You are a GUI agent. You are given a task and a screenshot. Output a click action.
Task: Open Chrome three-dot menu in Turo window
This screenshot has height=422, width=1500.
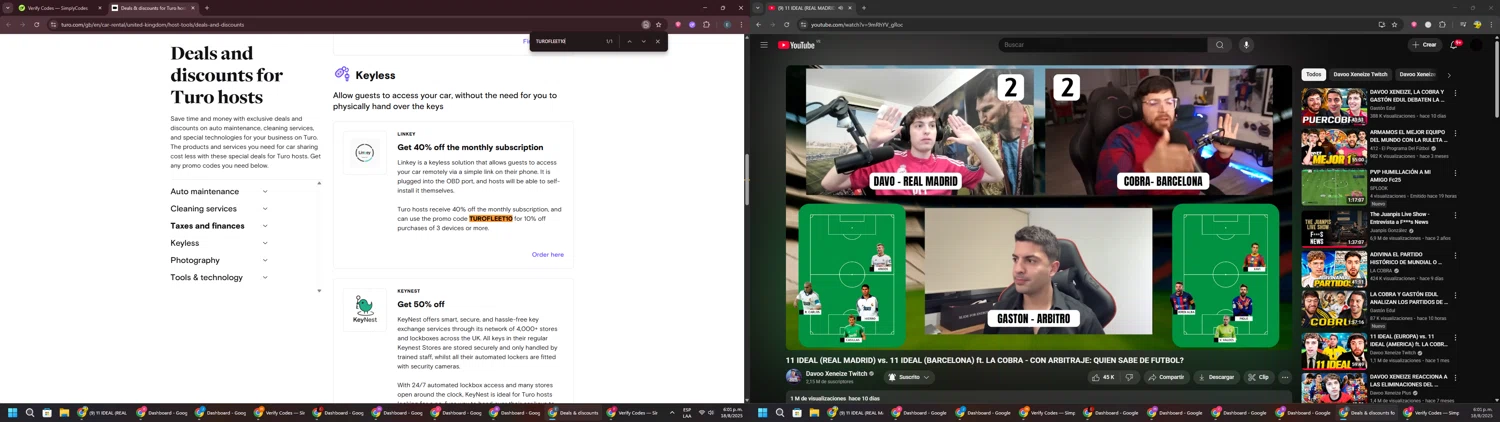tap(741, 24)
